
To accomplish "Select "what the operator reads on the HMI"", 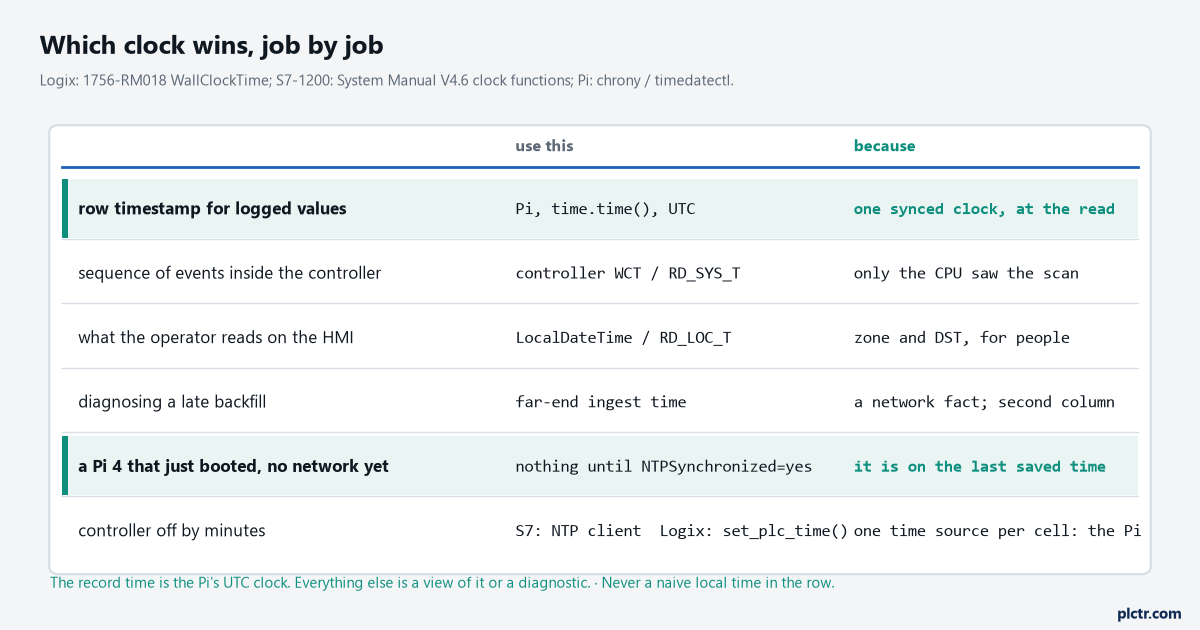I will point(216,338).
